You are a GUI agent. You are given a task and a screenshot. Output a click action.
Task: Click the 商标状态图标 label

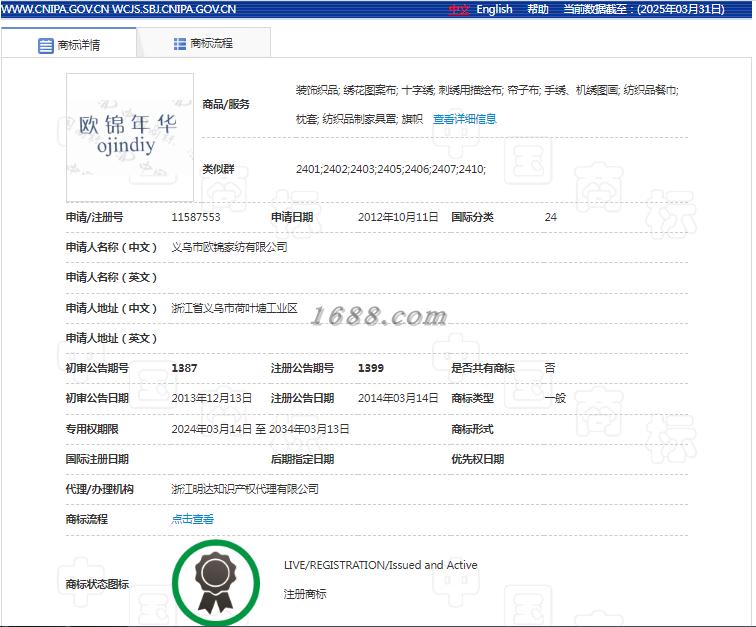pos(97,585)
